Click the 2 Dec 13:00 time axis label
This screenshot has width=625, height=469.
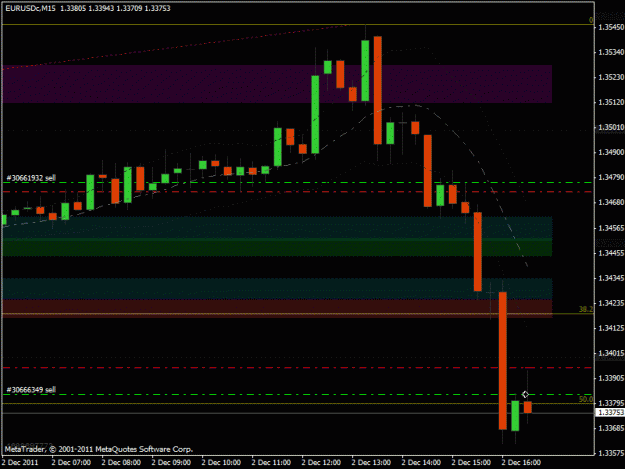click(x=371, y=463)
